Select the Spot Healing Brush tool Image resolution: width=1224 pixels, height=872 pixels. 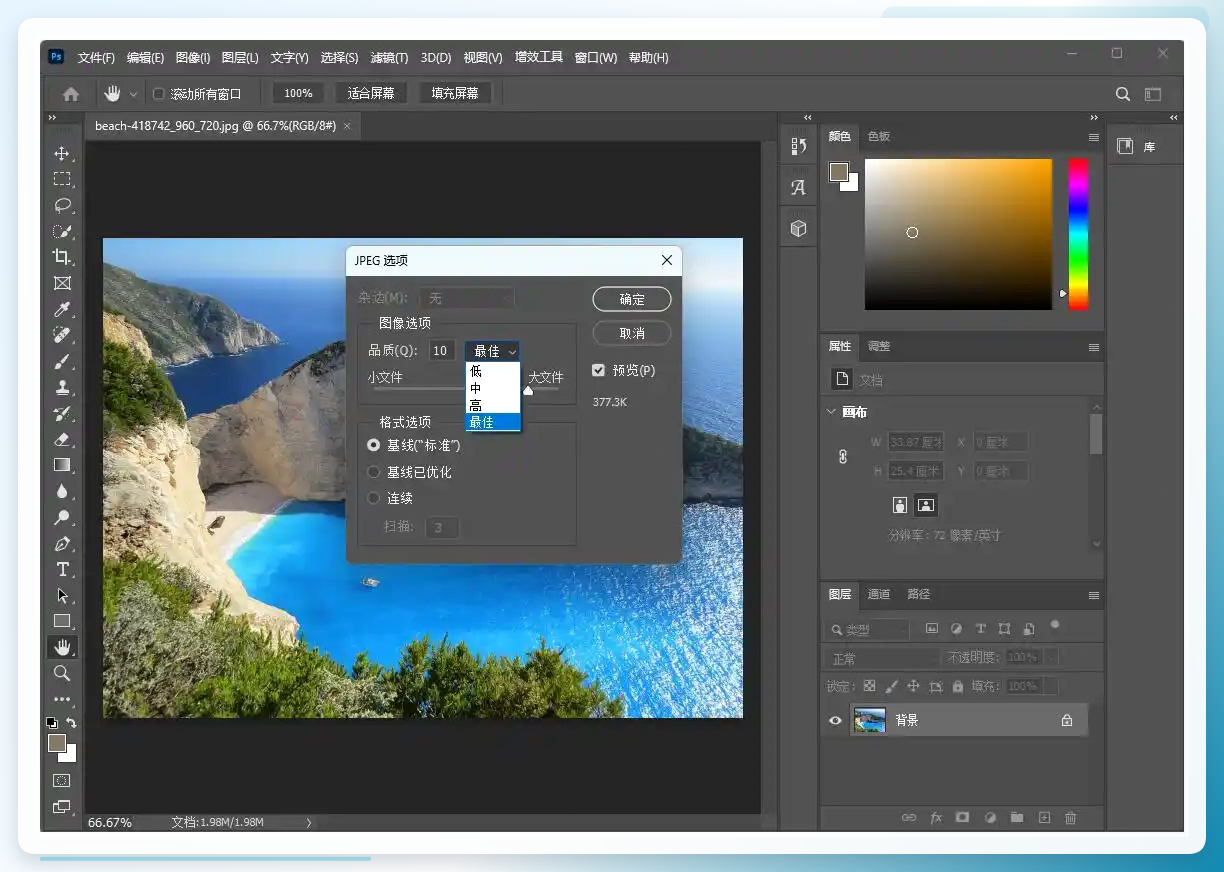pyautogui.click(x=62, y=335)
